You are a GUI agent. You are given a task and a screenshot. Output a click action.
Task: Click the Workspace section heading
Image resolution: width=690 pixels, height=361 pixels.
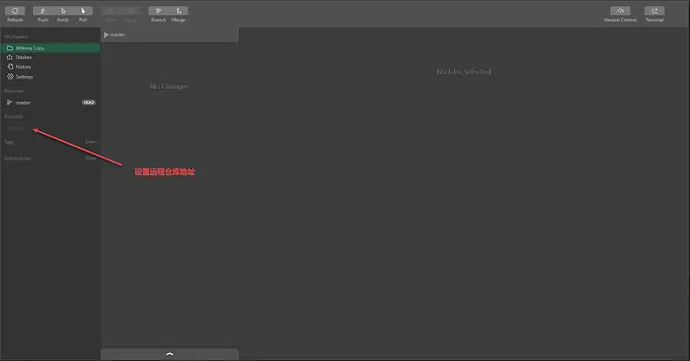click(16, 37)
